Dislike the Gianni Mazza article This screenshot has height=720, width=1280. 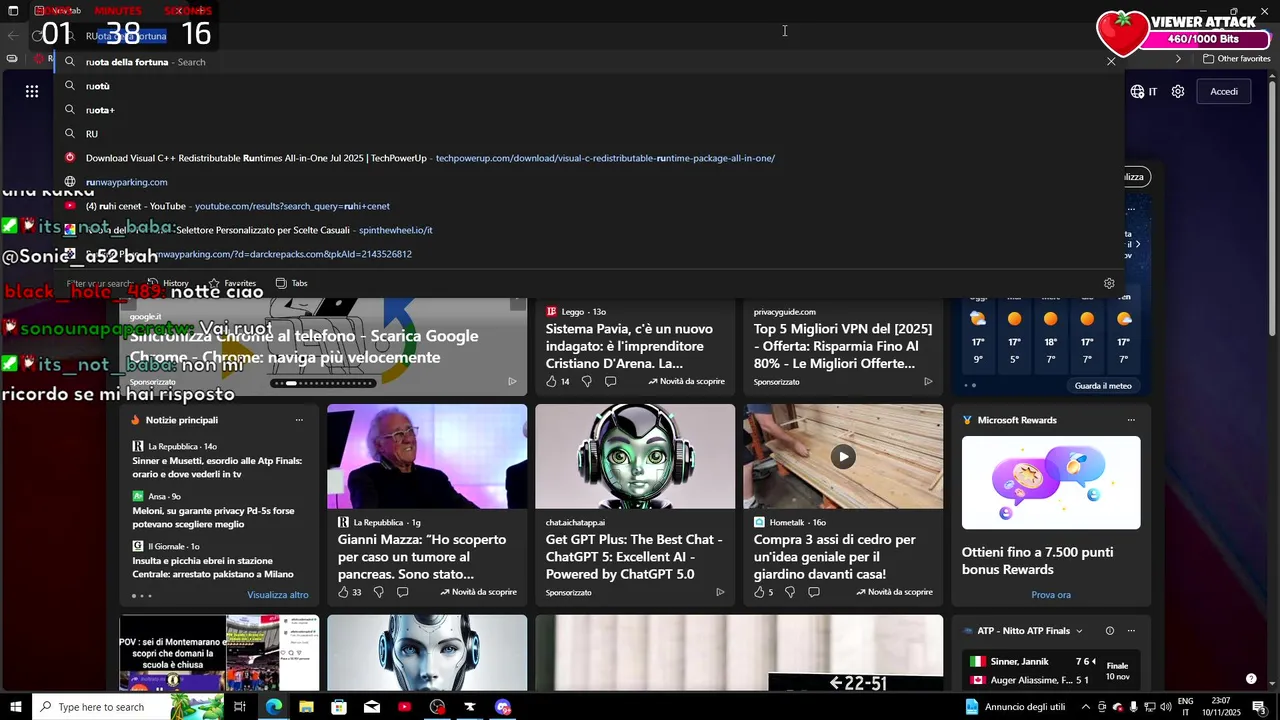[x=379, y=592]
